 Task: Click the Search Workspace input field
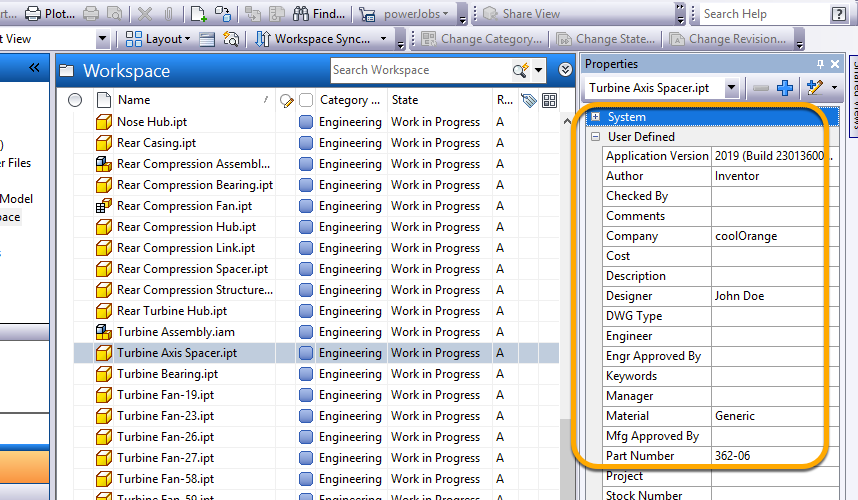coord(419,70)
